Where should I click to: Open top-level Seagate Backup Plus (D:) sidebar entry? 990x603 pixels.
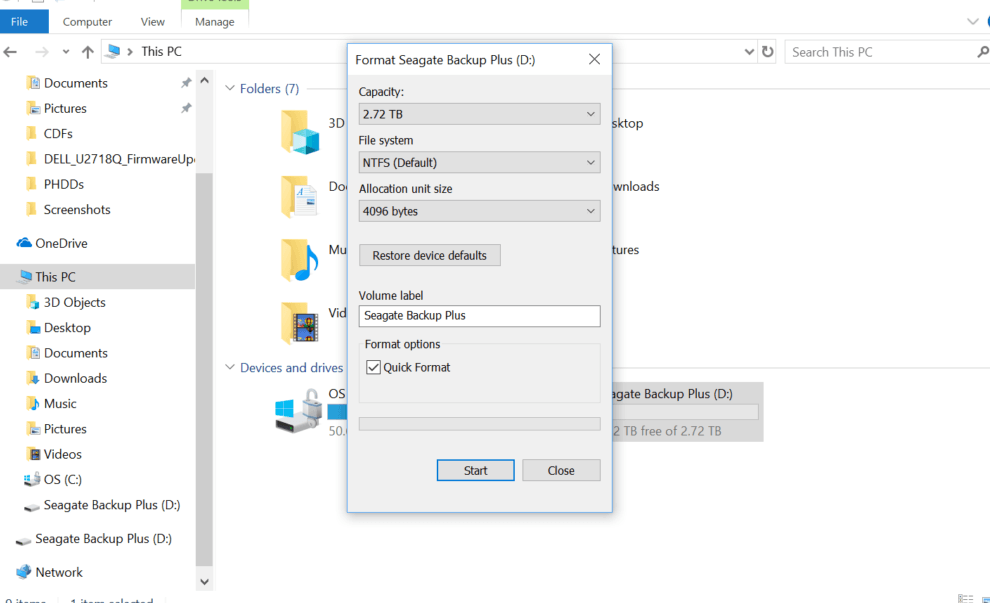pyautogui.click(x=104, y=539)
